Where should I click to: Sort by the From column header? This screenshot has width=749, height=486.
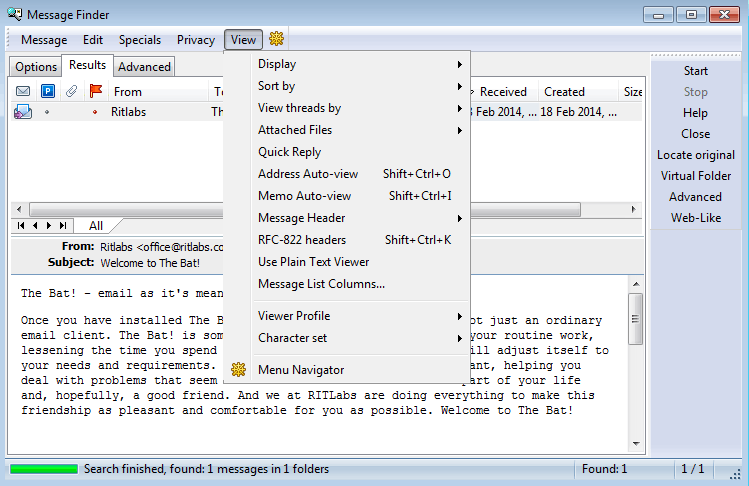[x=158, y=91]
